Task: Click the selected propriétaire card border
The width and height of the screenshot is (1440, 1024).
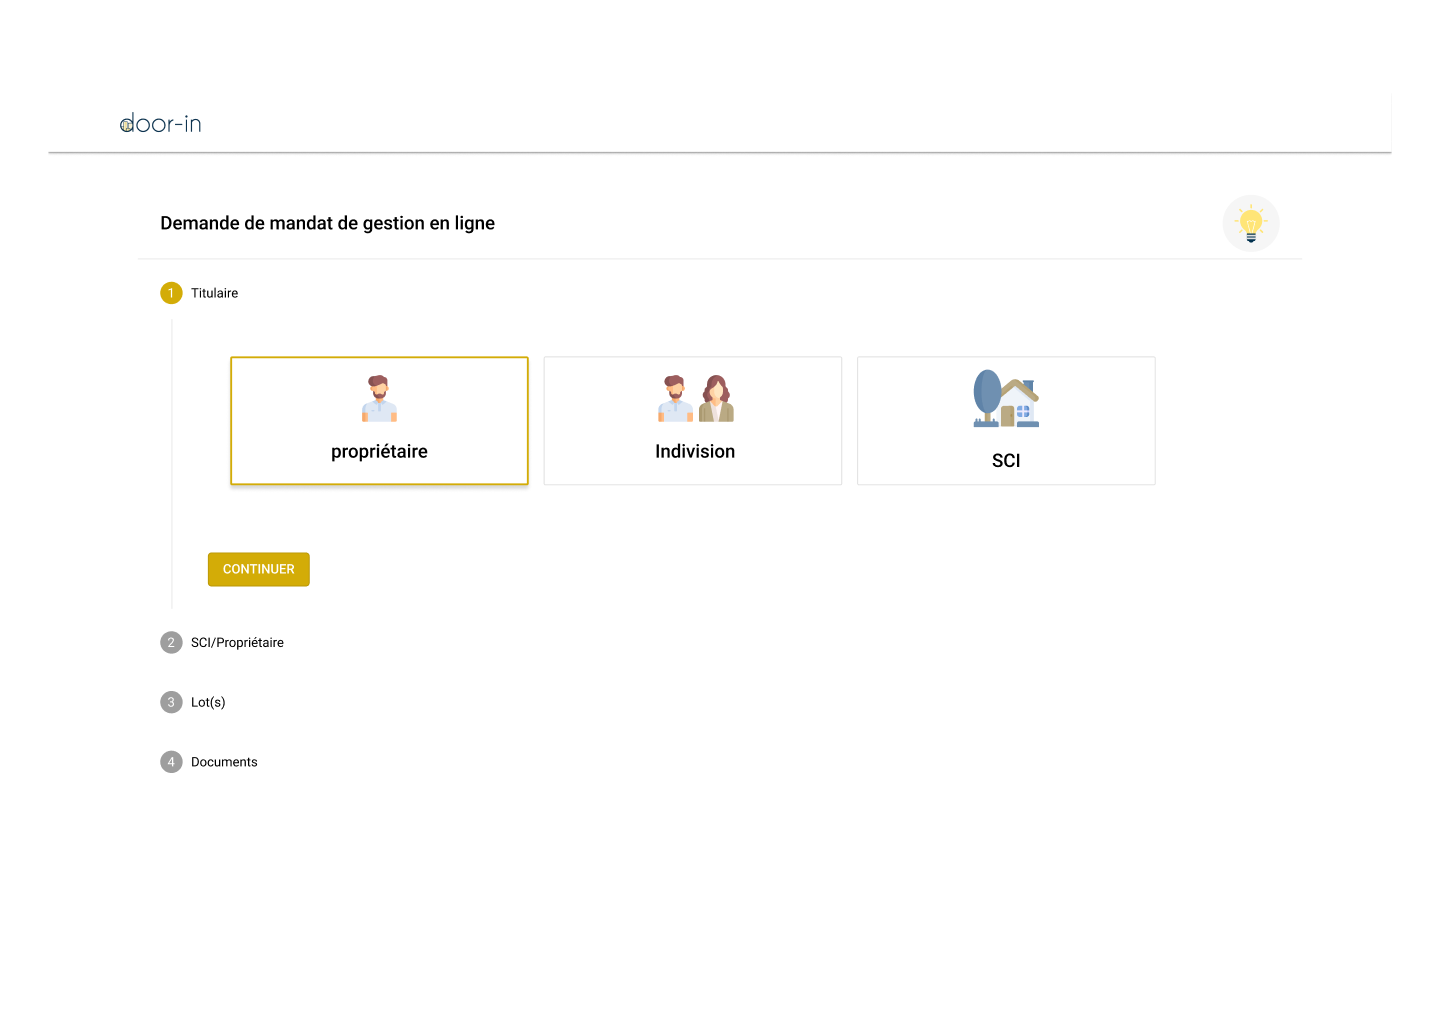Action: point(379,357)
